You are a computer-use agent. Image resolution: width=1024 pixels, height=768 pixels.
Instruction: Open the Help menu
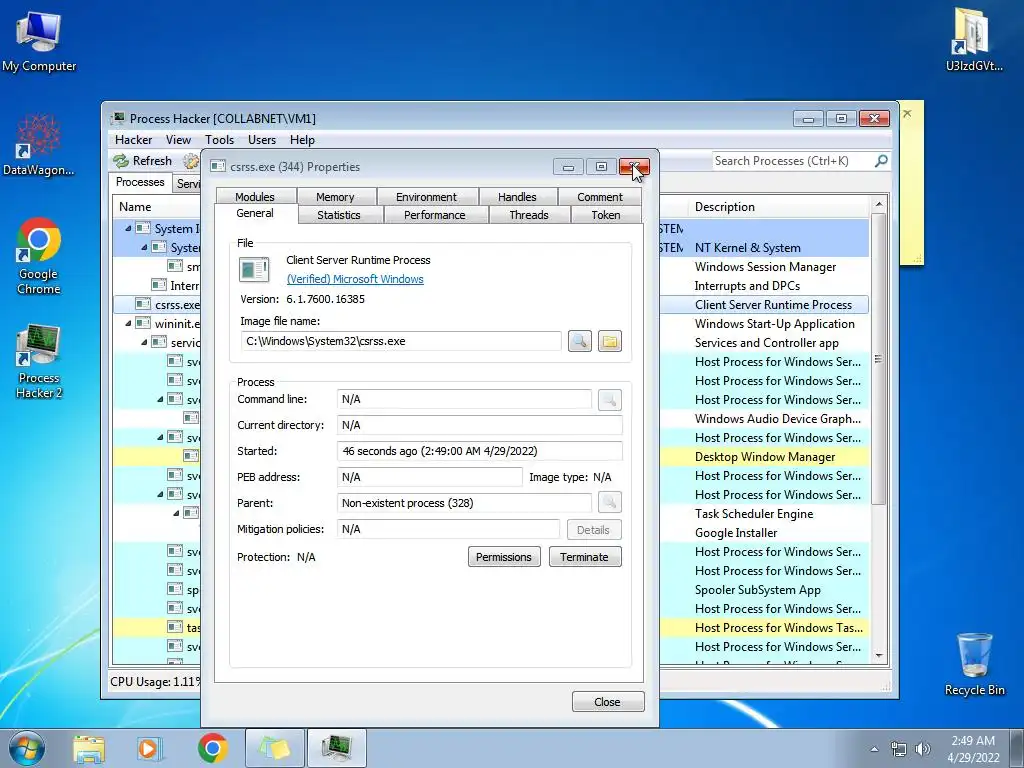click(x=302, y=140)
